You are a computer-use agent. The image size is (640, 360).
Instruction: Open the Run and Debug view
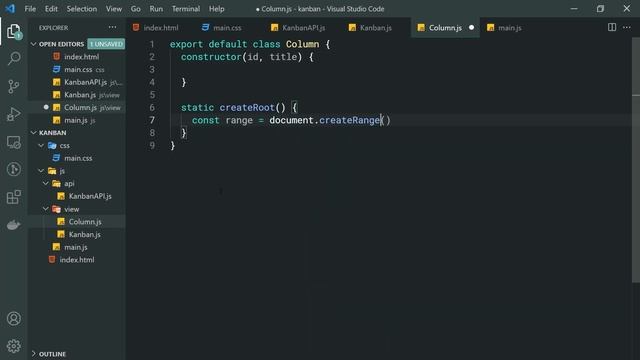13,114
